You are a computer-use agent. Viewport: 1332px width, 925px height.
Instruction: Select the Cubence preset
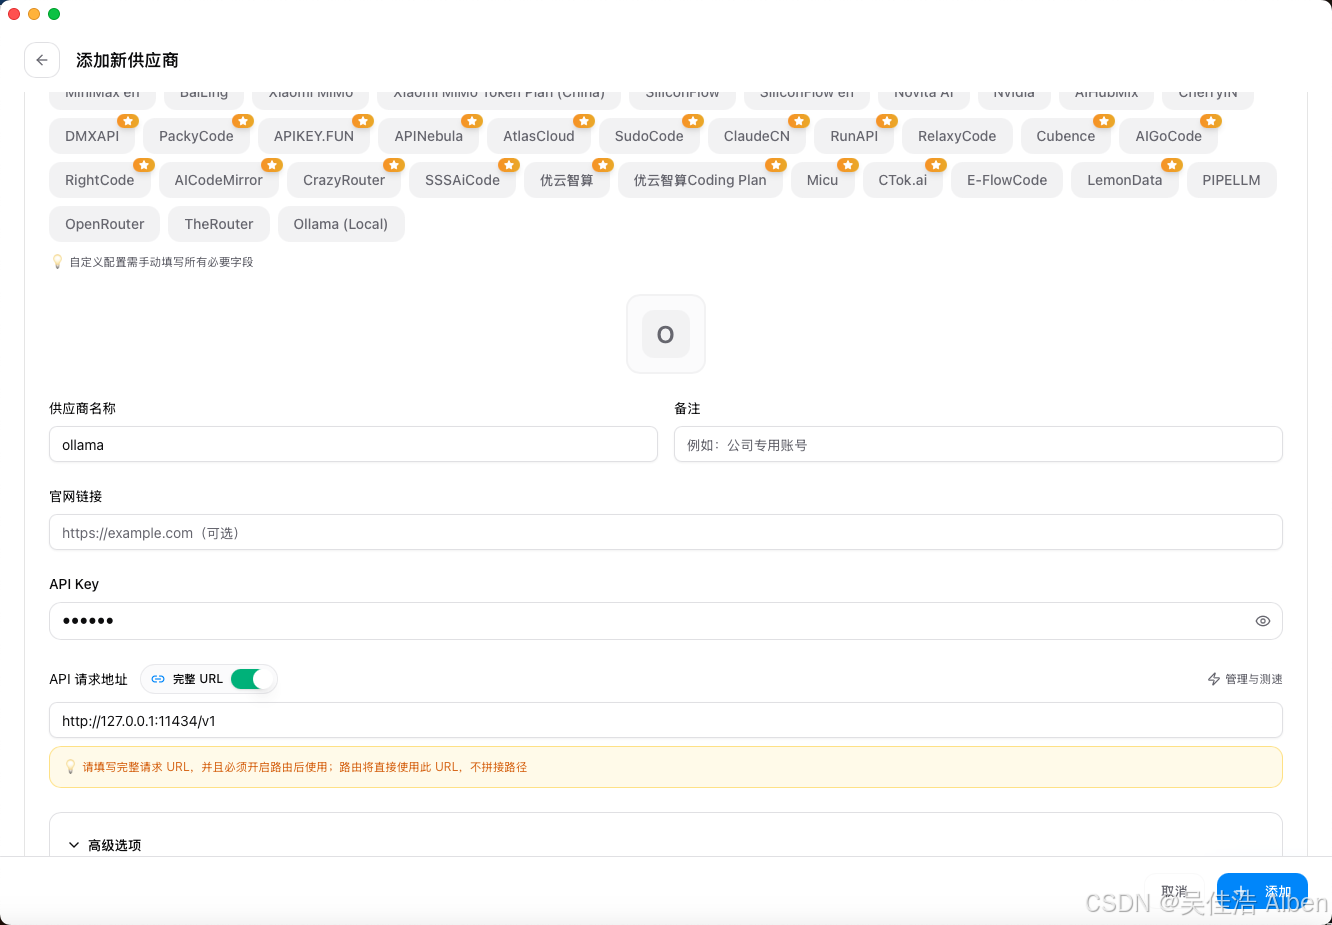point(1066,136)
